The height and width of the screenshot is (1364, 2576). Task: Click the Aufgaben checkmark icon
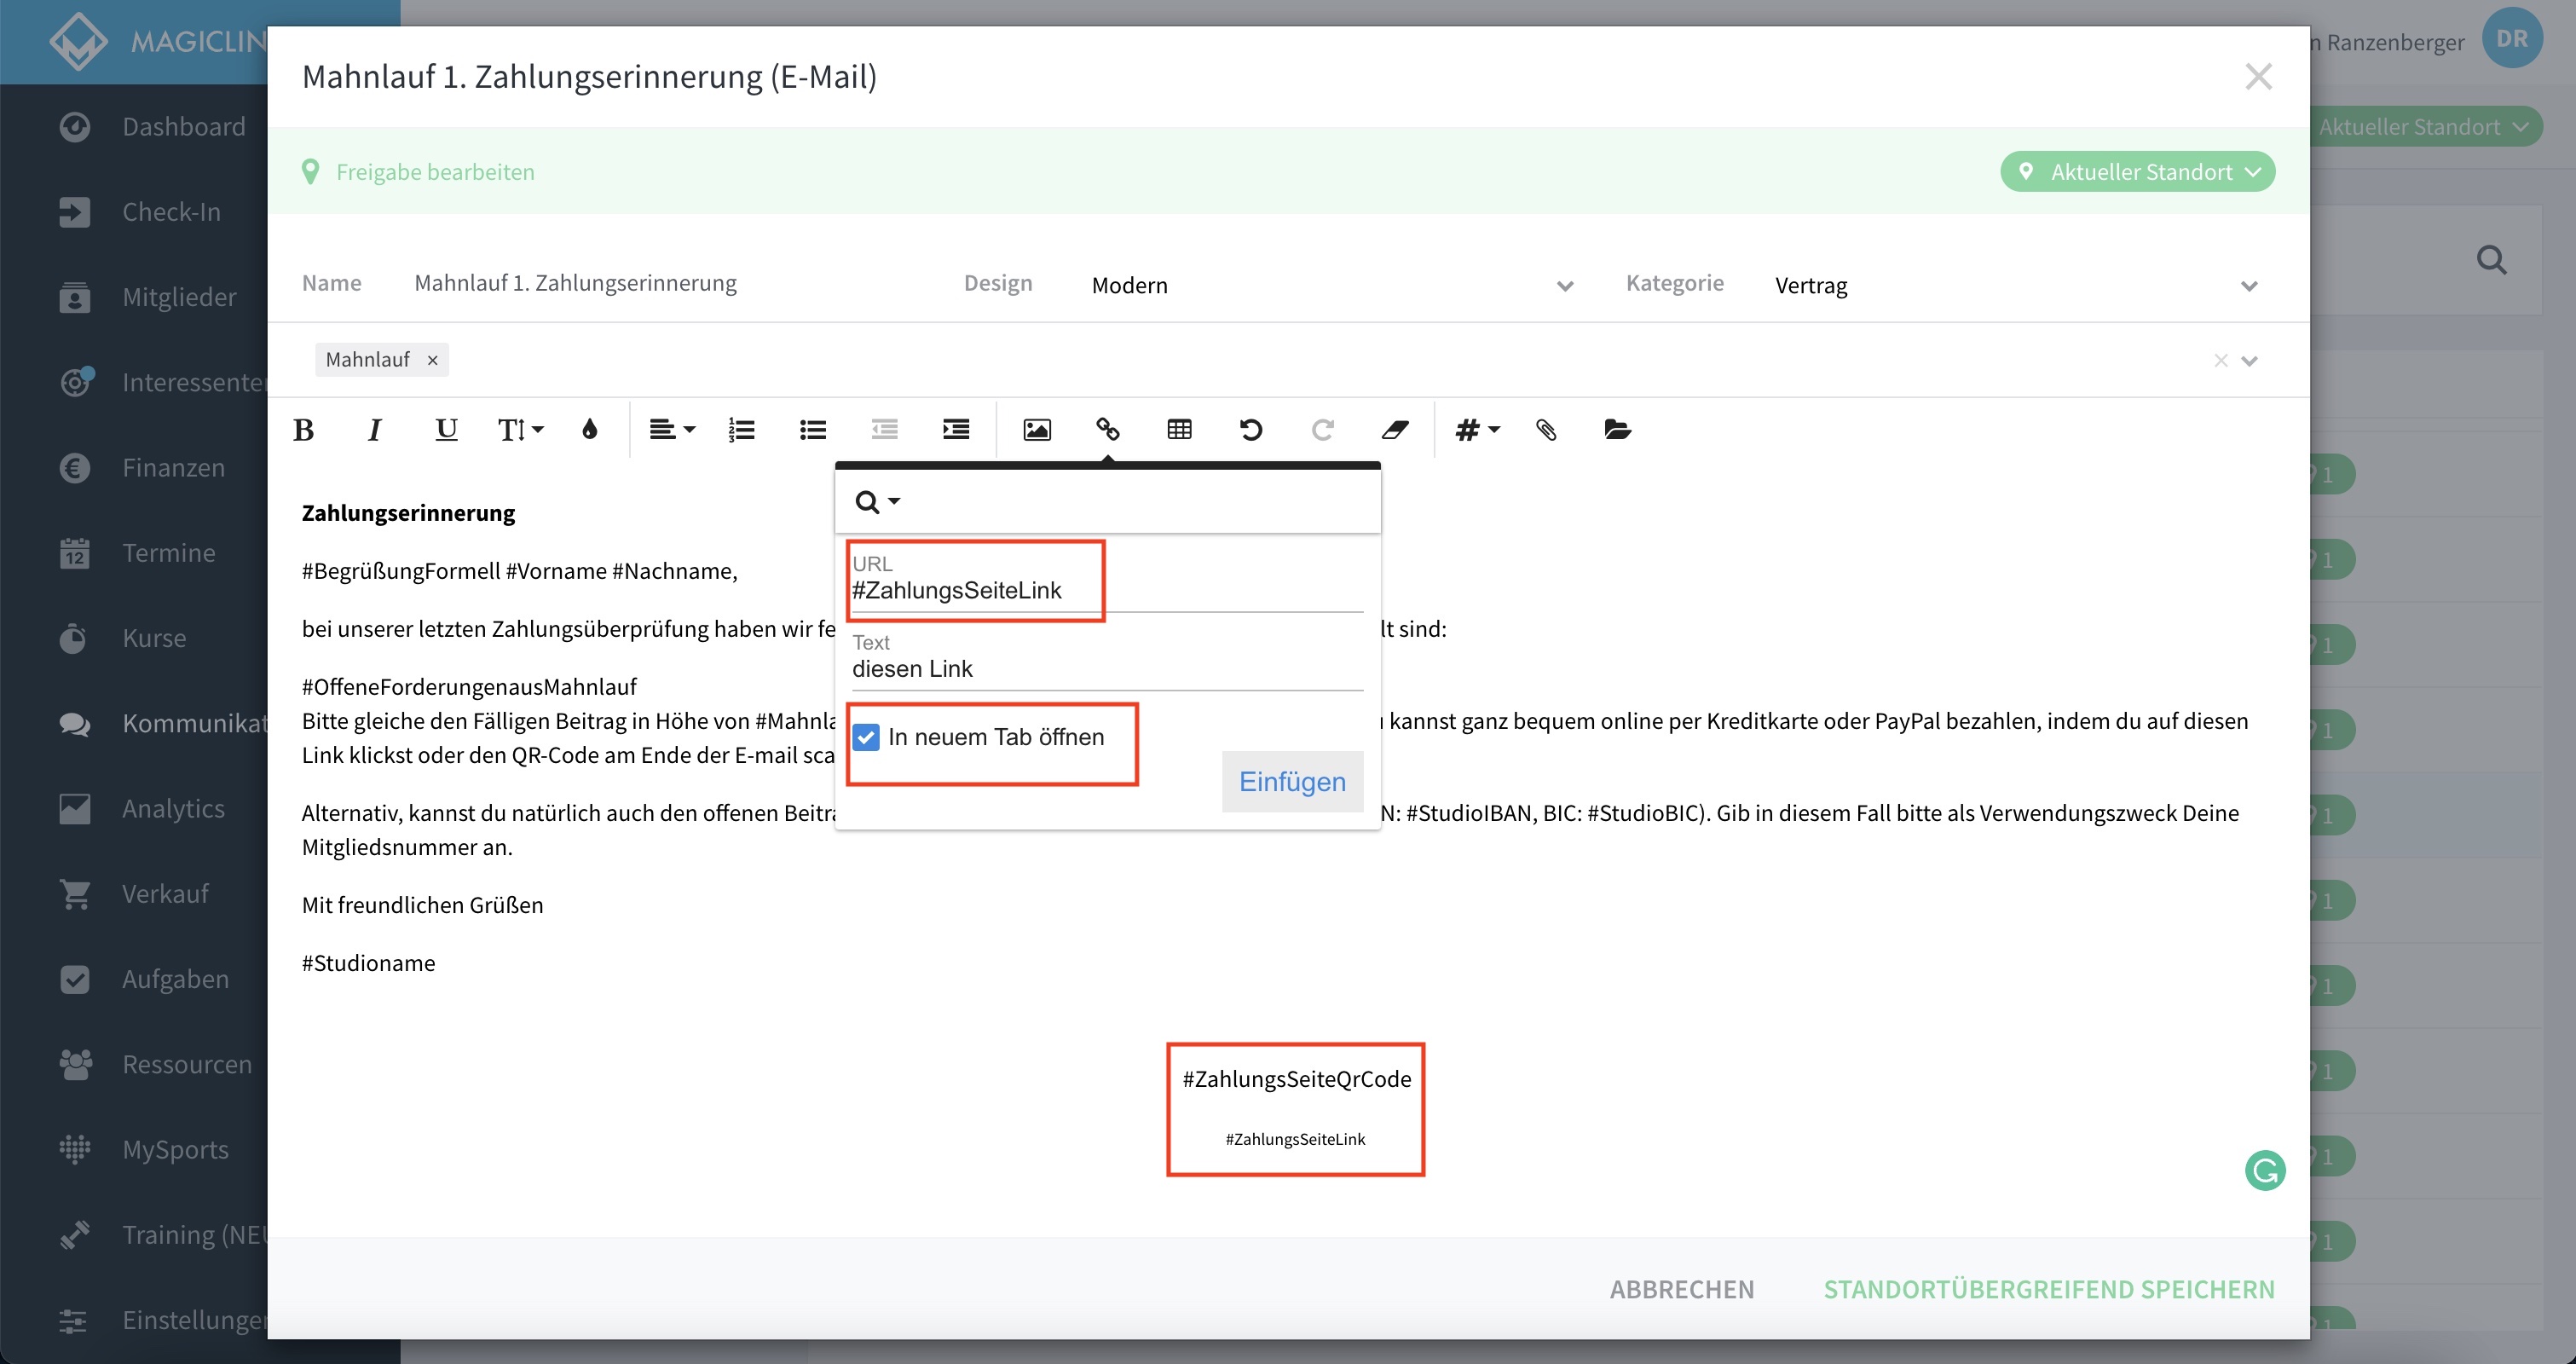[75, 979]
